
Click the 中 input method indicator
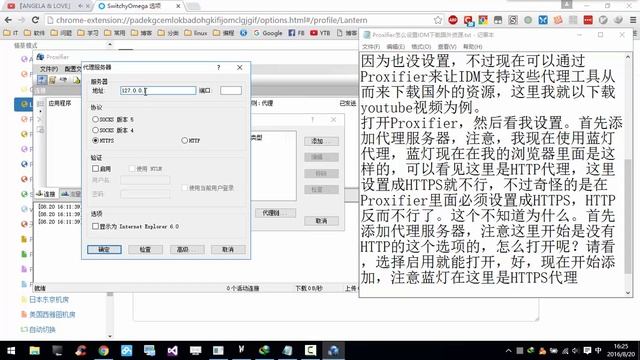coord(598,351)
